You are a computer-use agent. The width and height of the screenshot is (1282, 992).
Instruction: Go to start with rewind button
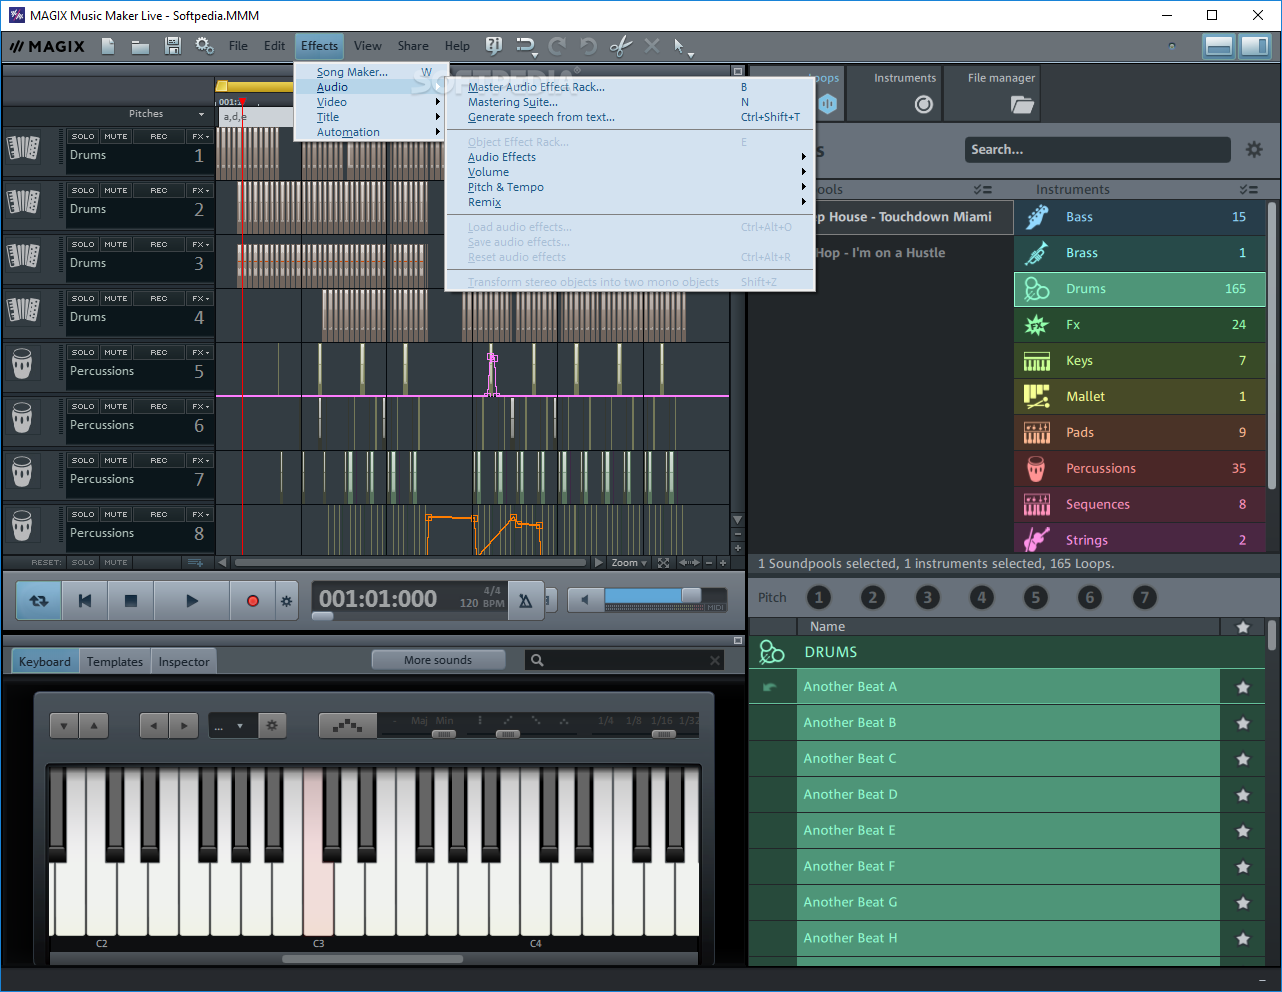[x=85, y=601]
